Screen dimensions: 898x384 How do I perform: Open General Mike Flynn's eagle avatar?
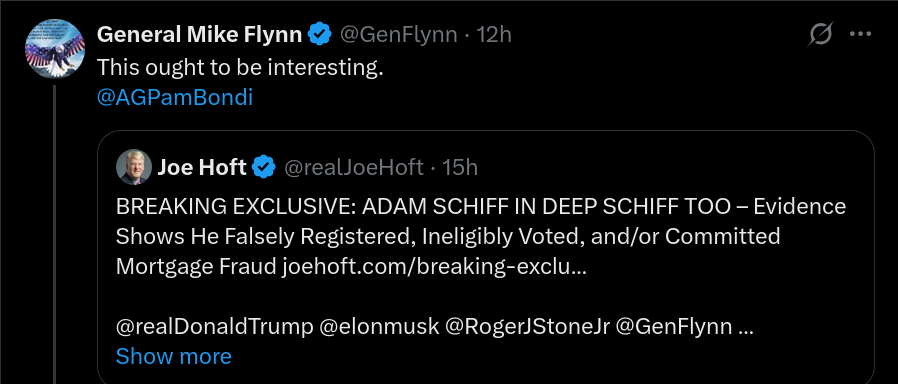55,49
